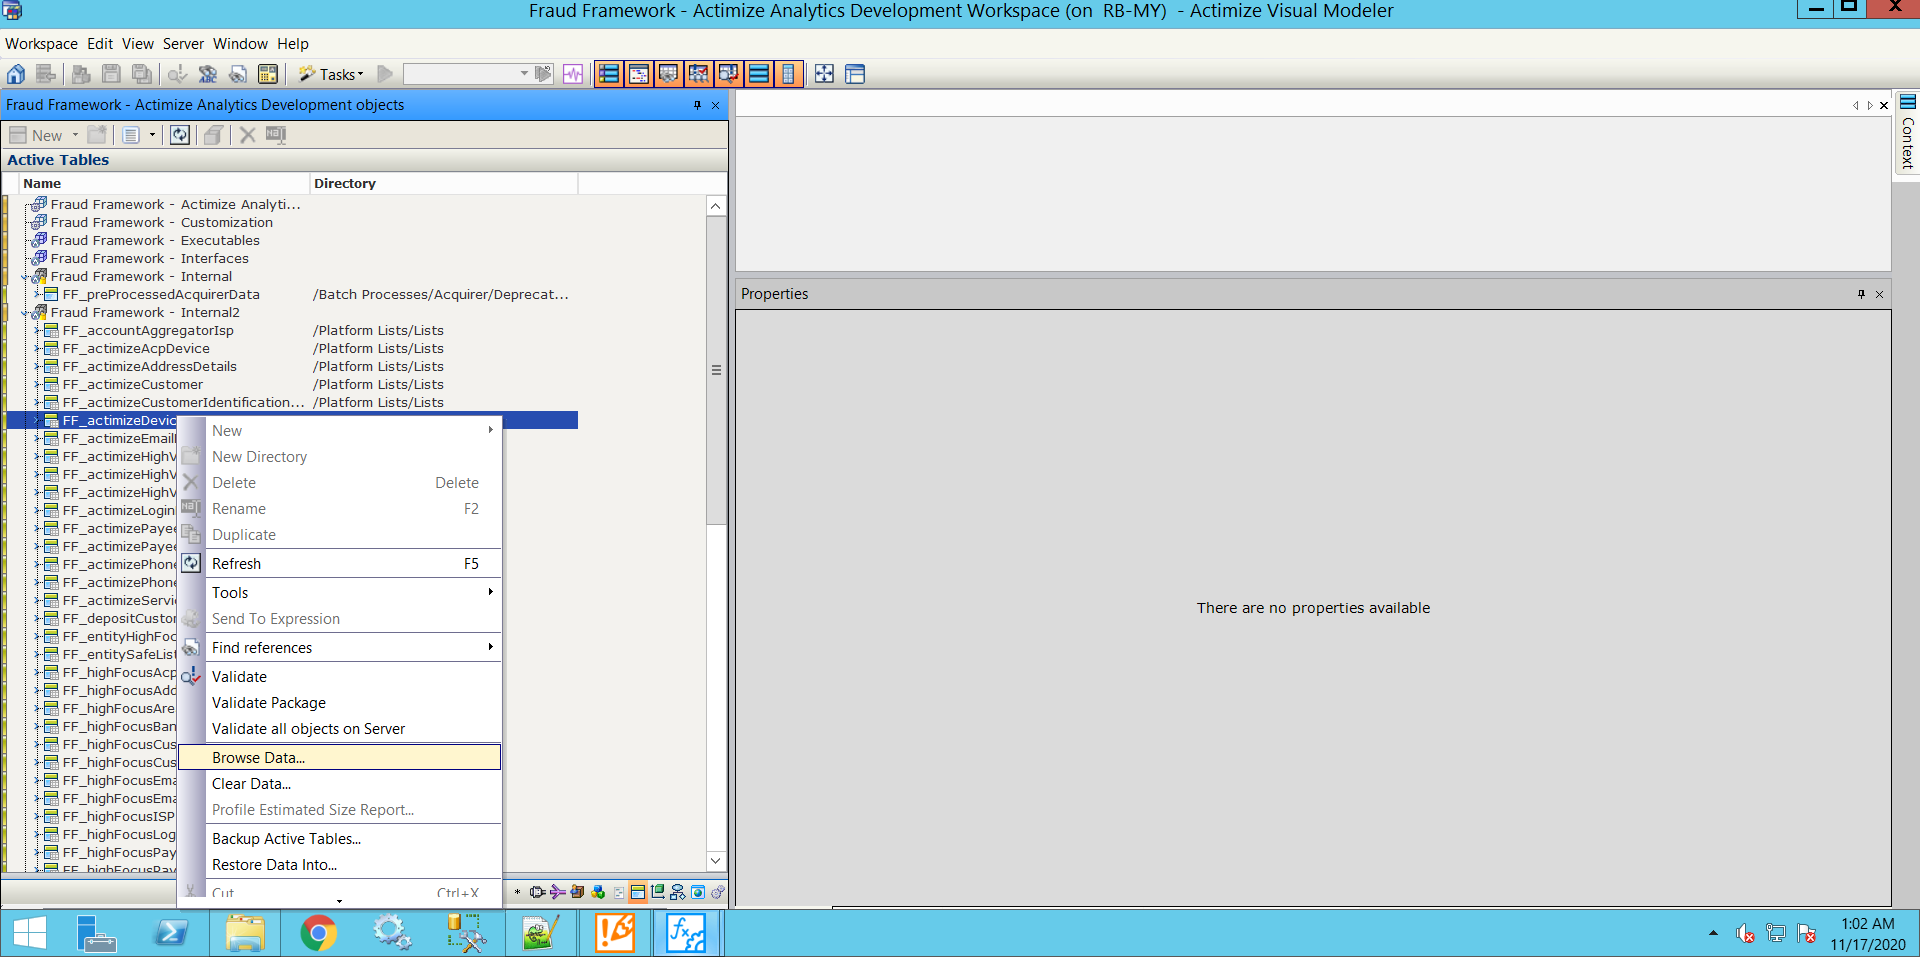Select Validate Package in context menu
This screenshot has height=957, width=1920.
339,702
